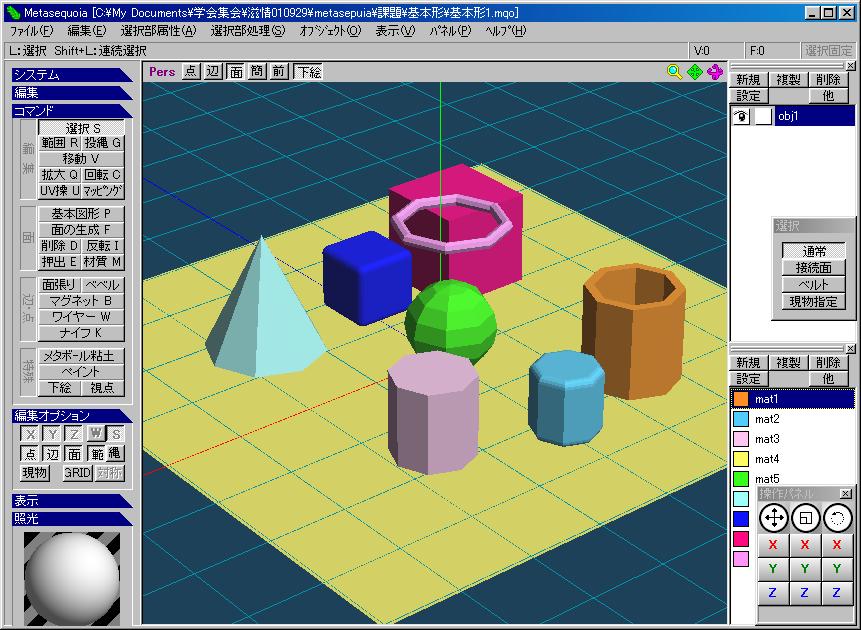Toggle the obj1 lock box
Screen dimensions: 861x630
pos(764,116)
